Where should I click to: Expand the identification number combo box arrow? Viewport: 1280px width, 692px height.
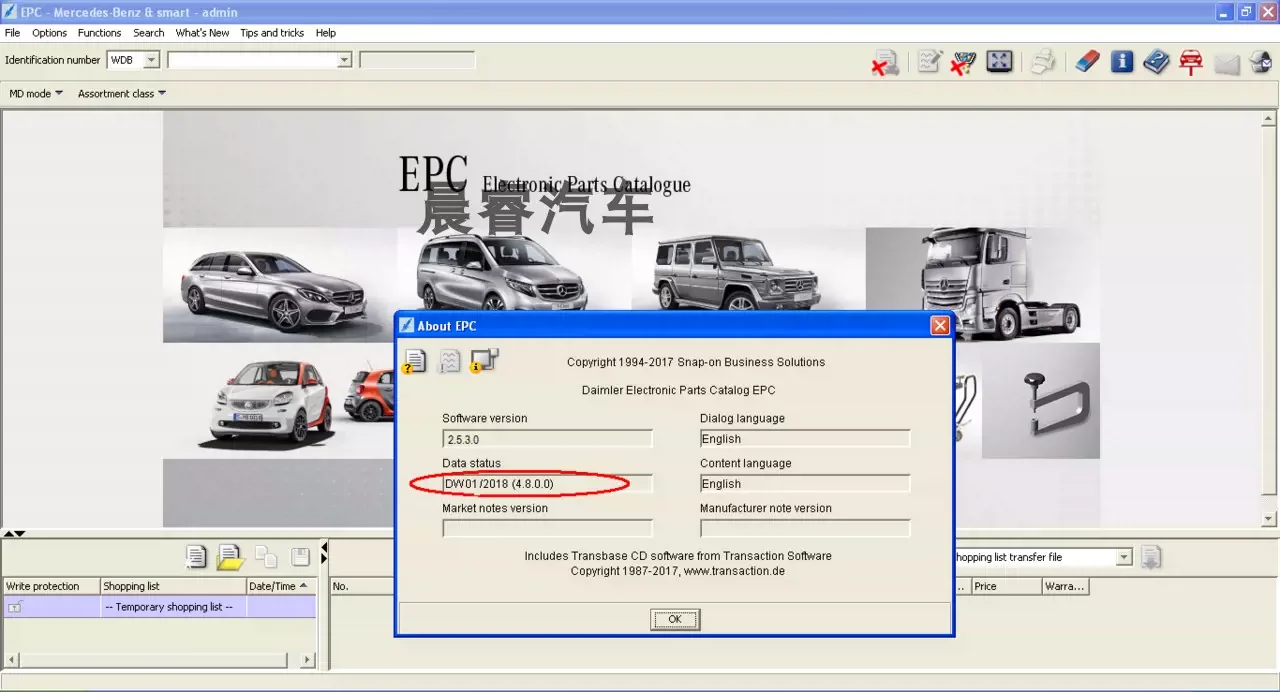click(344, 60)
